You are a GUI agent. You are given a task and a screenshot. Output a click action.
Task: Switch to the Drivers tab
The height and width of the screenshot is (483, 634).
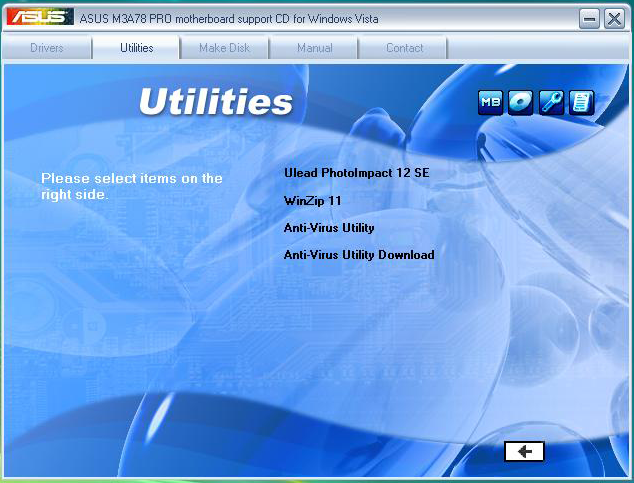point(47,48)
